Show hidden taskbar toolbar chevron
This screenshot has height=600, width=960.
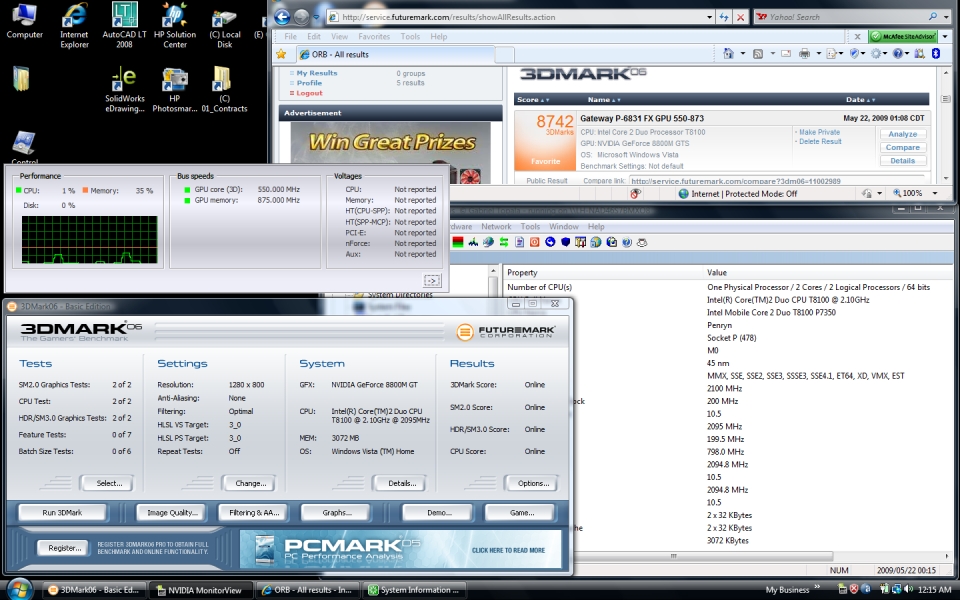[817, 588]
